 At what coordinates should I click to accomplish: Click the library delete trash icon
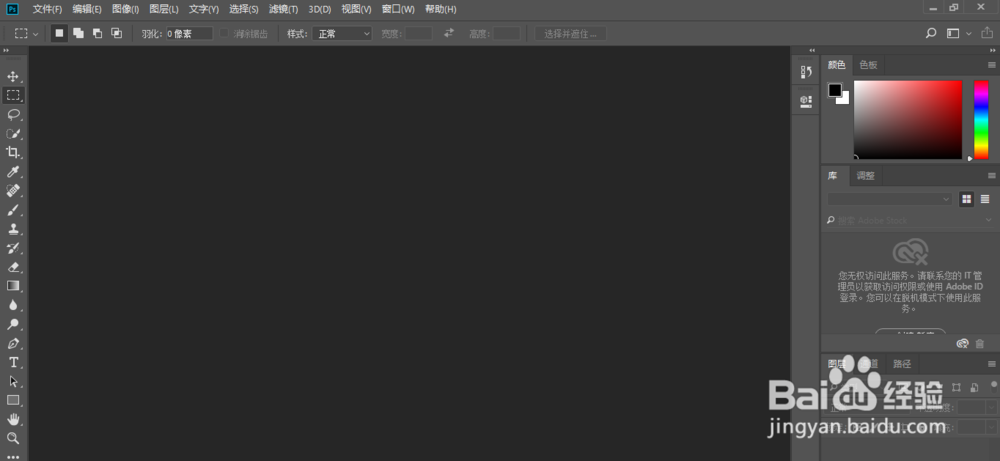pyautogui.click(x=980, y=344)
